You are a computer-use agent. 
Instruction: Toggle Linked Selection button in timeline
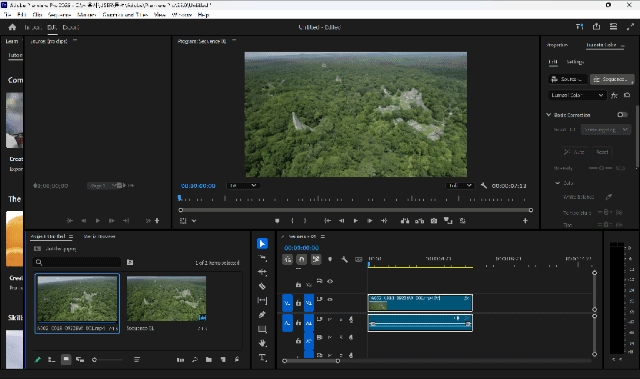point(316,259)
